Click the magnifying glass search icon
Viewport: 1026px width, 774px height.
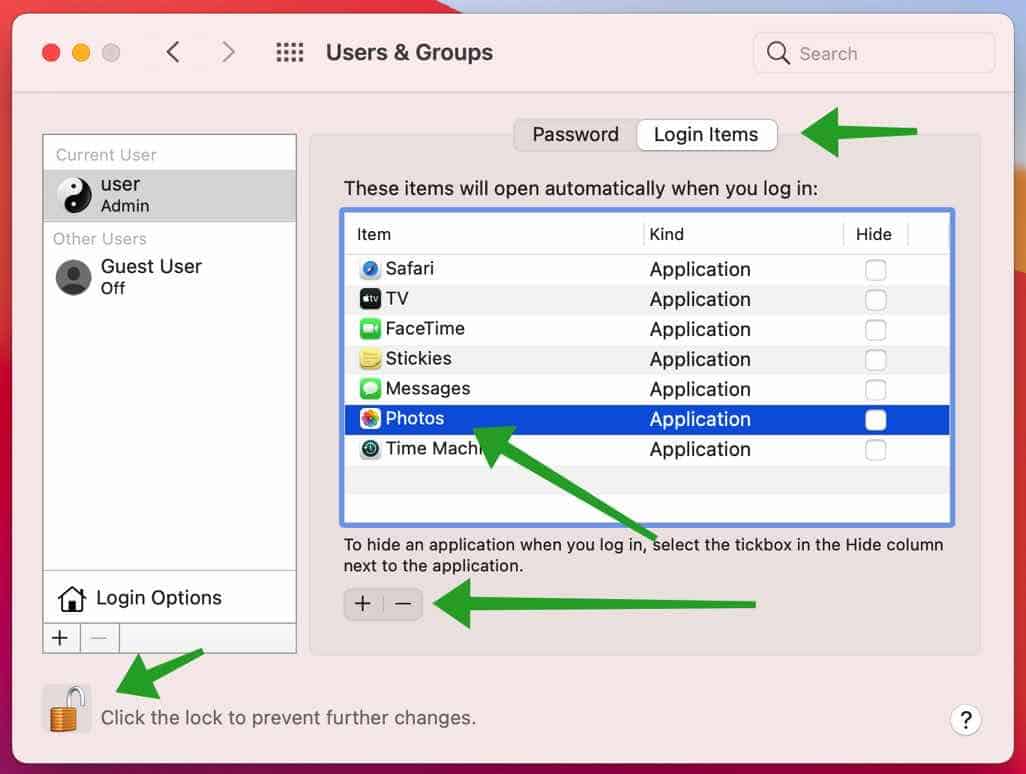(x=778, y=53)
